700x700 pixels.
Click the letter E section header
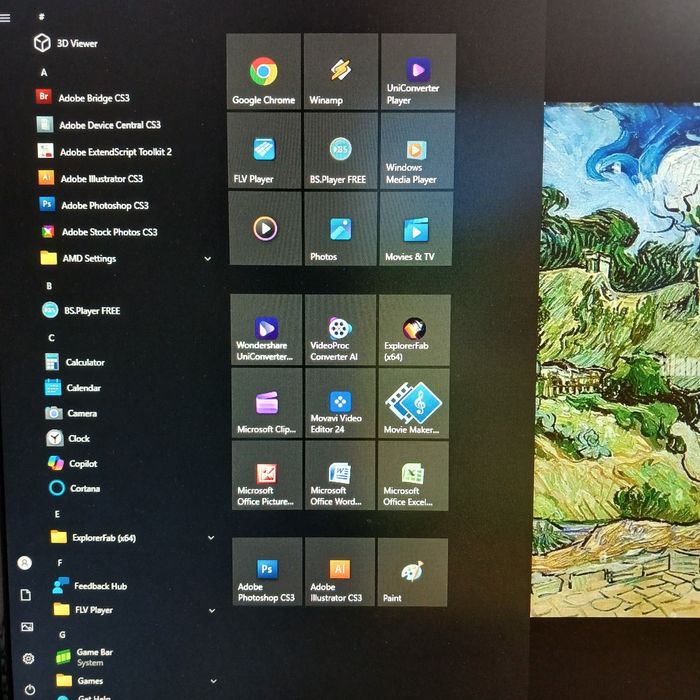(57, 514)
